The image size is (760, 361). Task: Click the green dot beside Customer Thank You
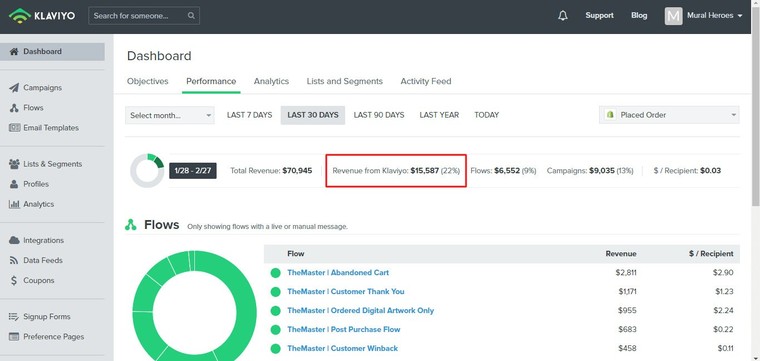[x=275, y=292]
